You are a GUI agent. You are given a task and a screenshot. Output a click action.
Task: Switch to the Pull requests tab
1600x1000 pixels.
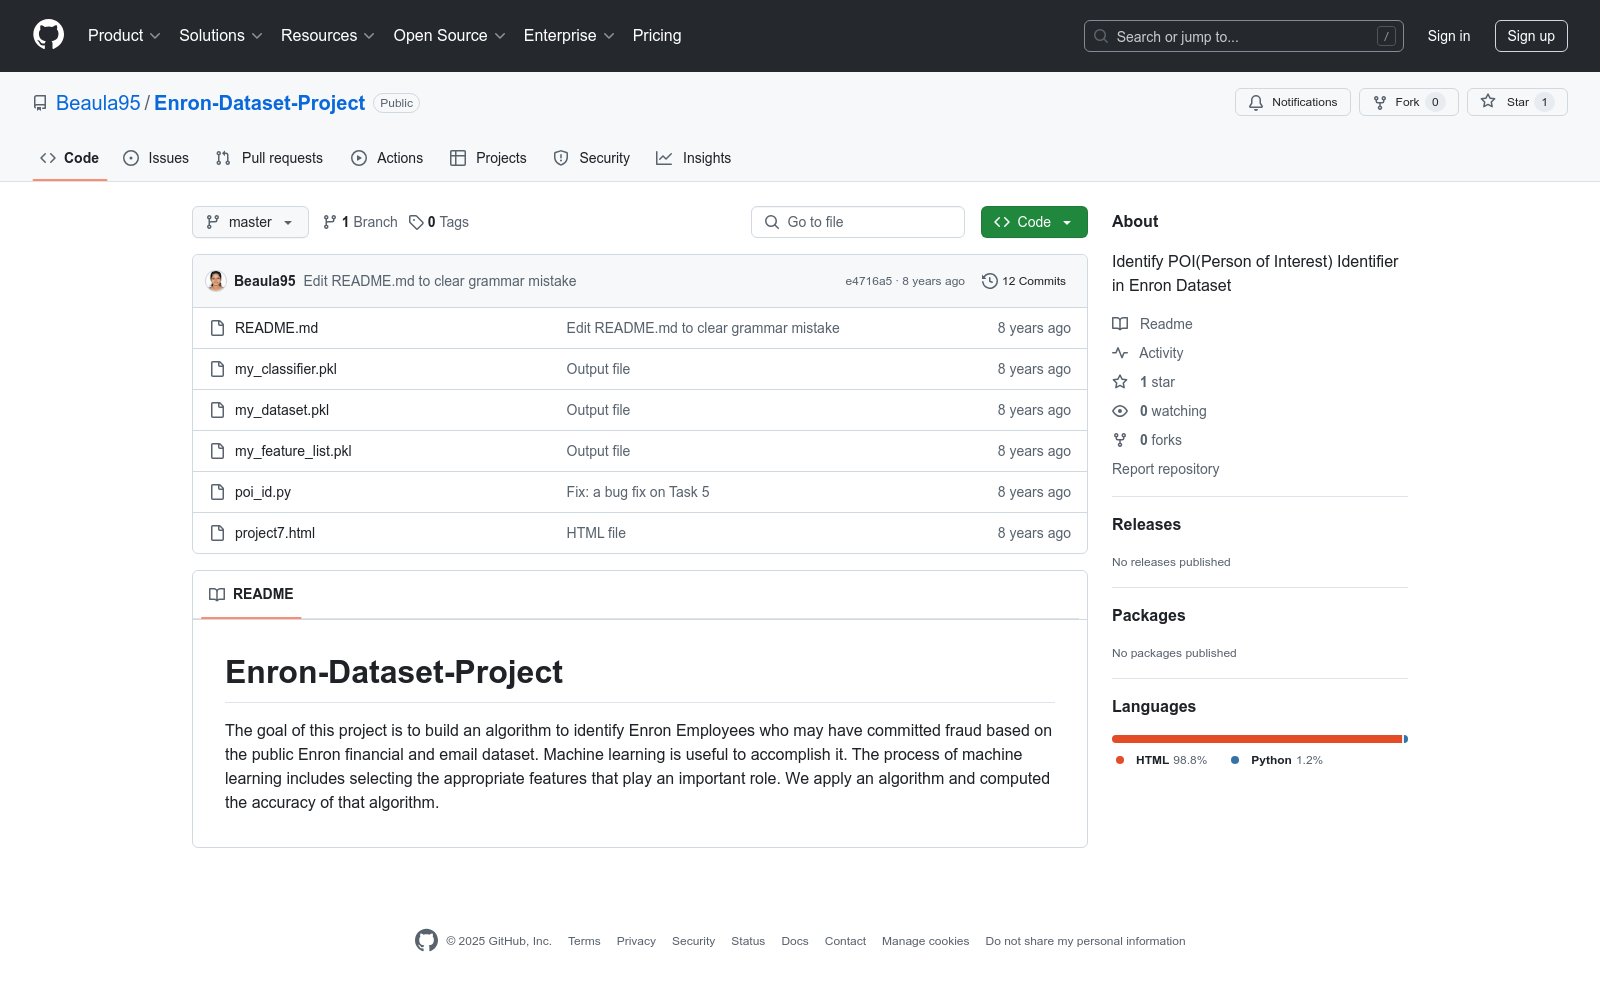(269, 158)
